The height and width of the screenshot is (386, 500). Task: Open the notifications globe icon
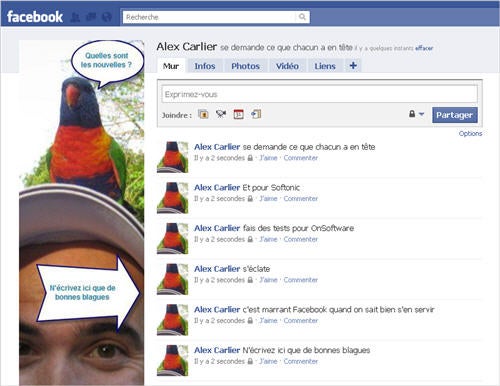coord(106,17)
